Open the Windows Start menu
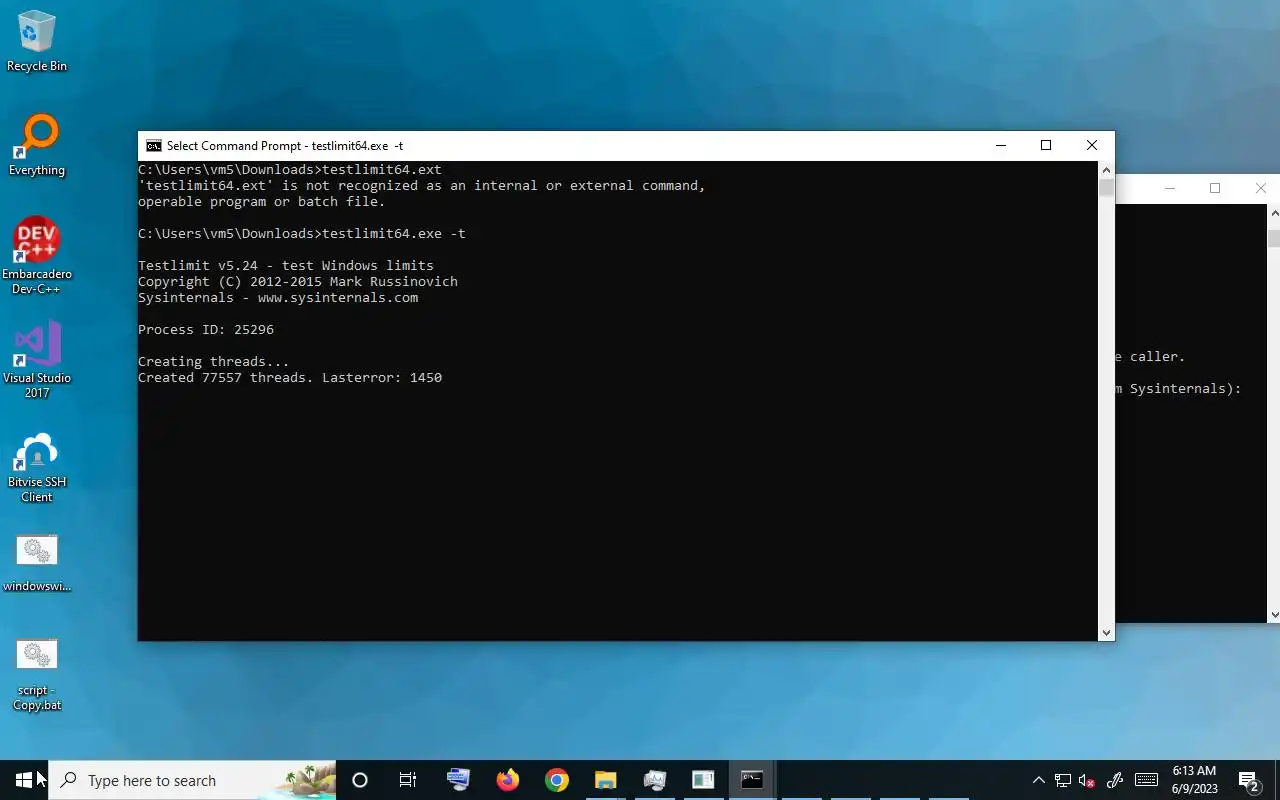1280x800 pixels. coord(24,780)
